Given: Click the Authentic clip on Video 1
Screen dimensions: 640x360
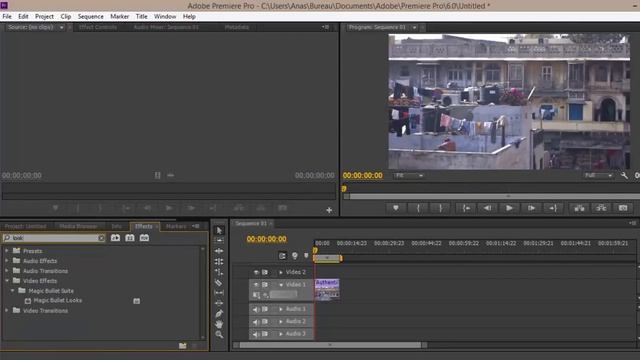Looking at the screenshot, I should 327,289.
